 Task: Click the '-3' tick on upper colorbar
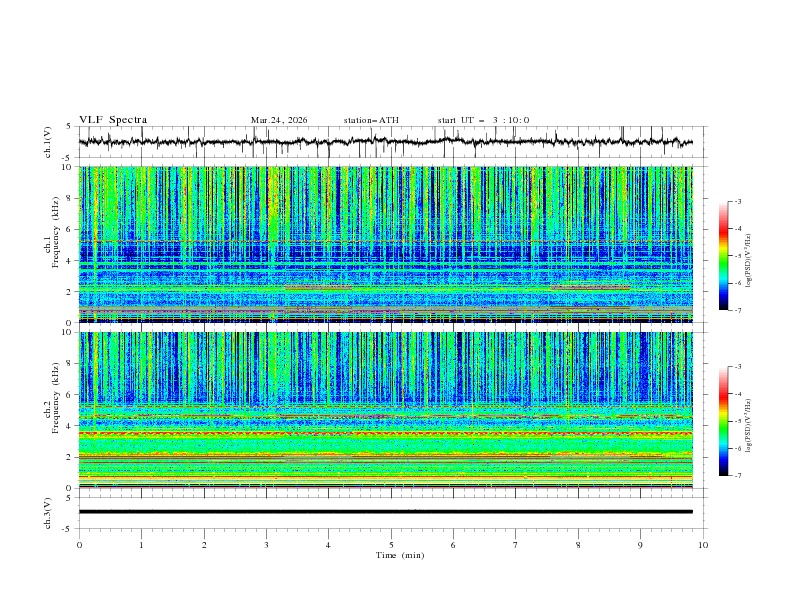click(x=738, y=201)
